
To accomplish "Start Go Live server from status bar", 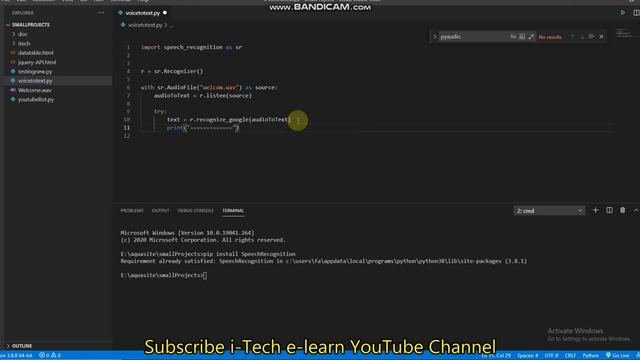I will coord(617,356).
